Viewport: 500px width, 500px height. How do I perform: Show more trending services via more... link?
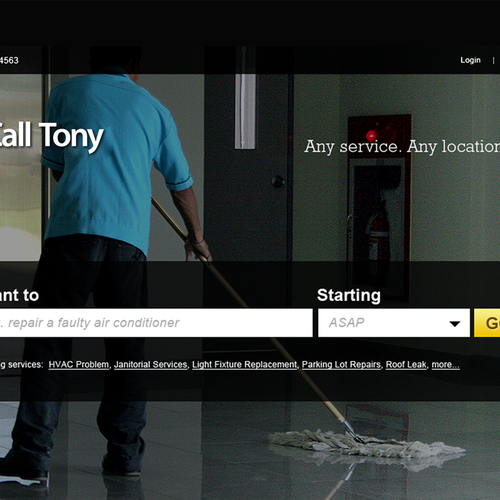coord(445,365)
